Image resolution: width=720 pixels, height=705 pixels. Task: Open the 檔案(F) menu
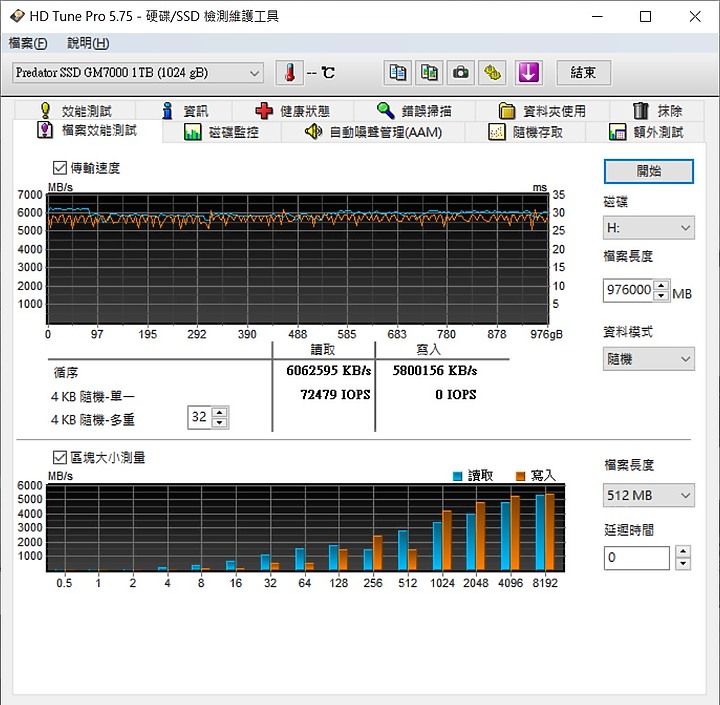pyautogui.click(x=28, y=43)
